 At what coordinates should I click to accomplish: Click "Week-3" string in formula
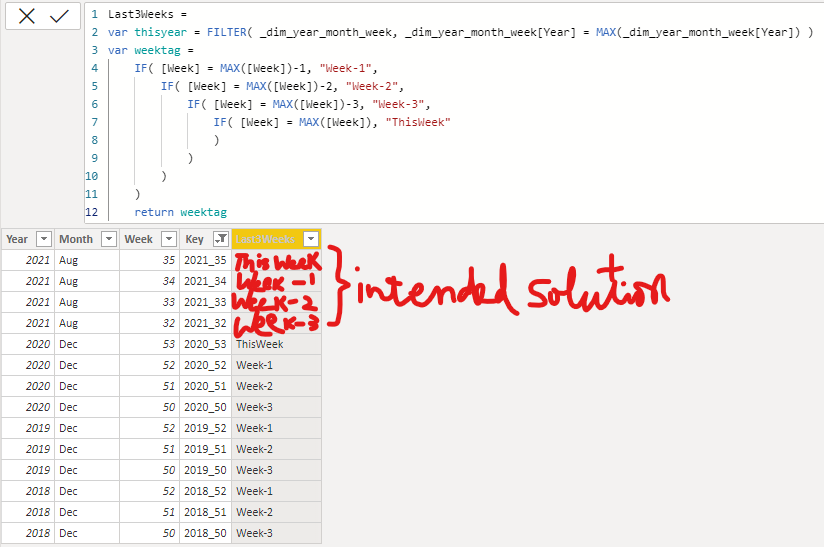pos(398,104)
